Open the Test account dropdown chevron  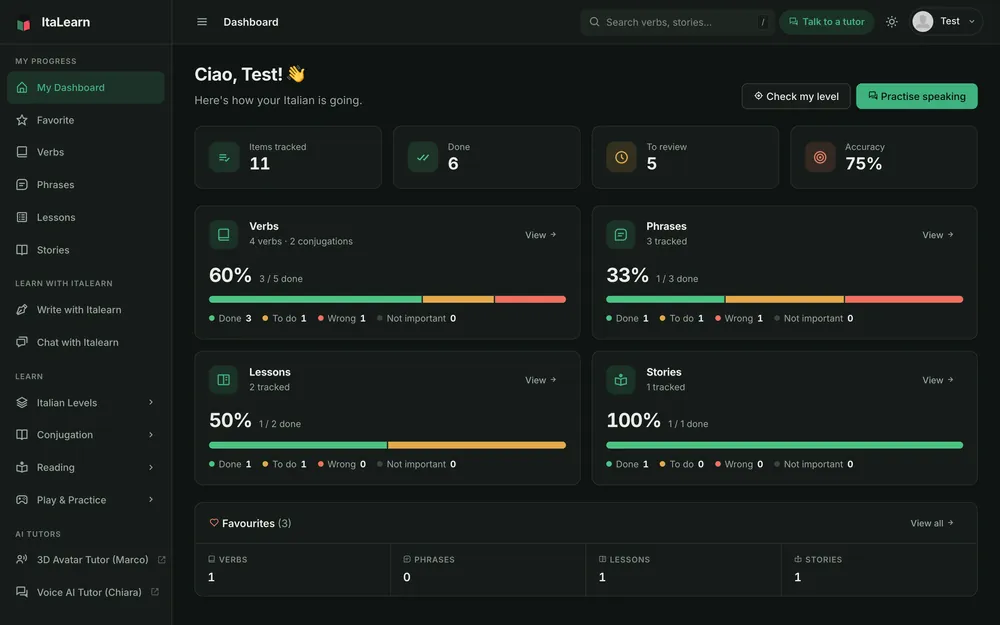tap(971, 22)
